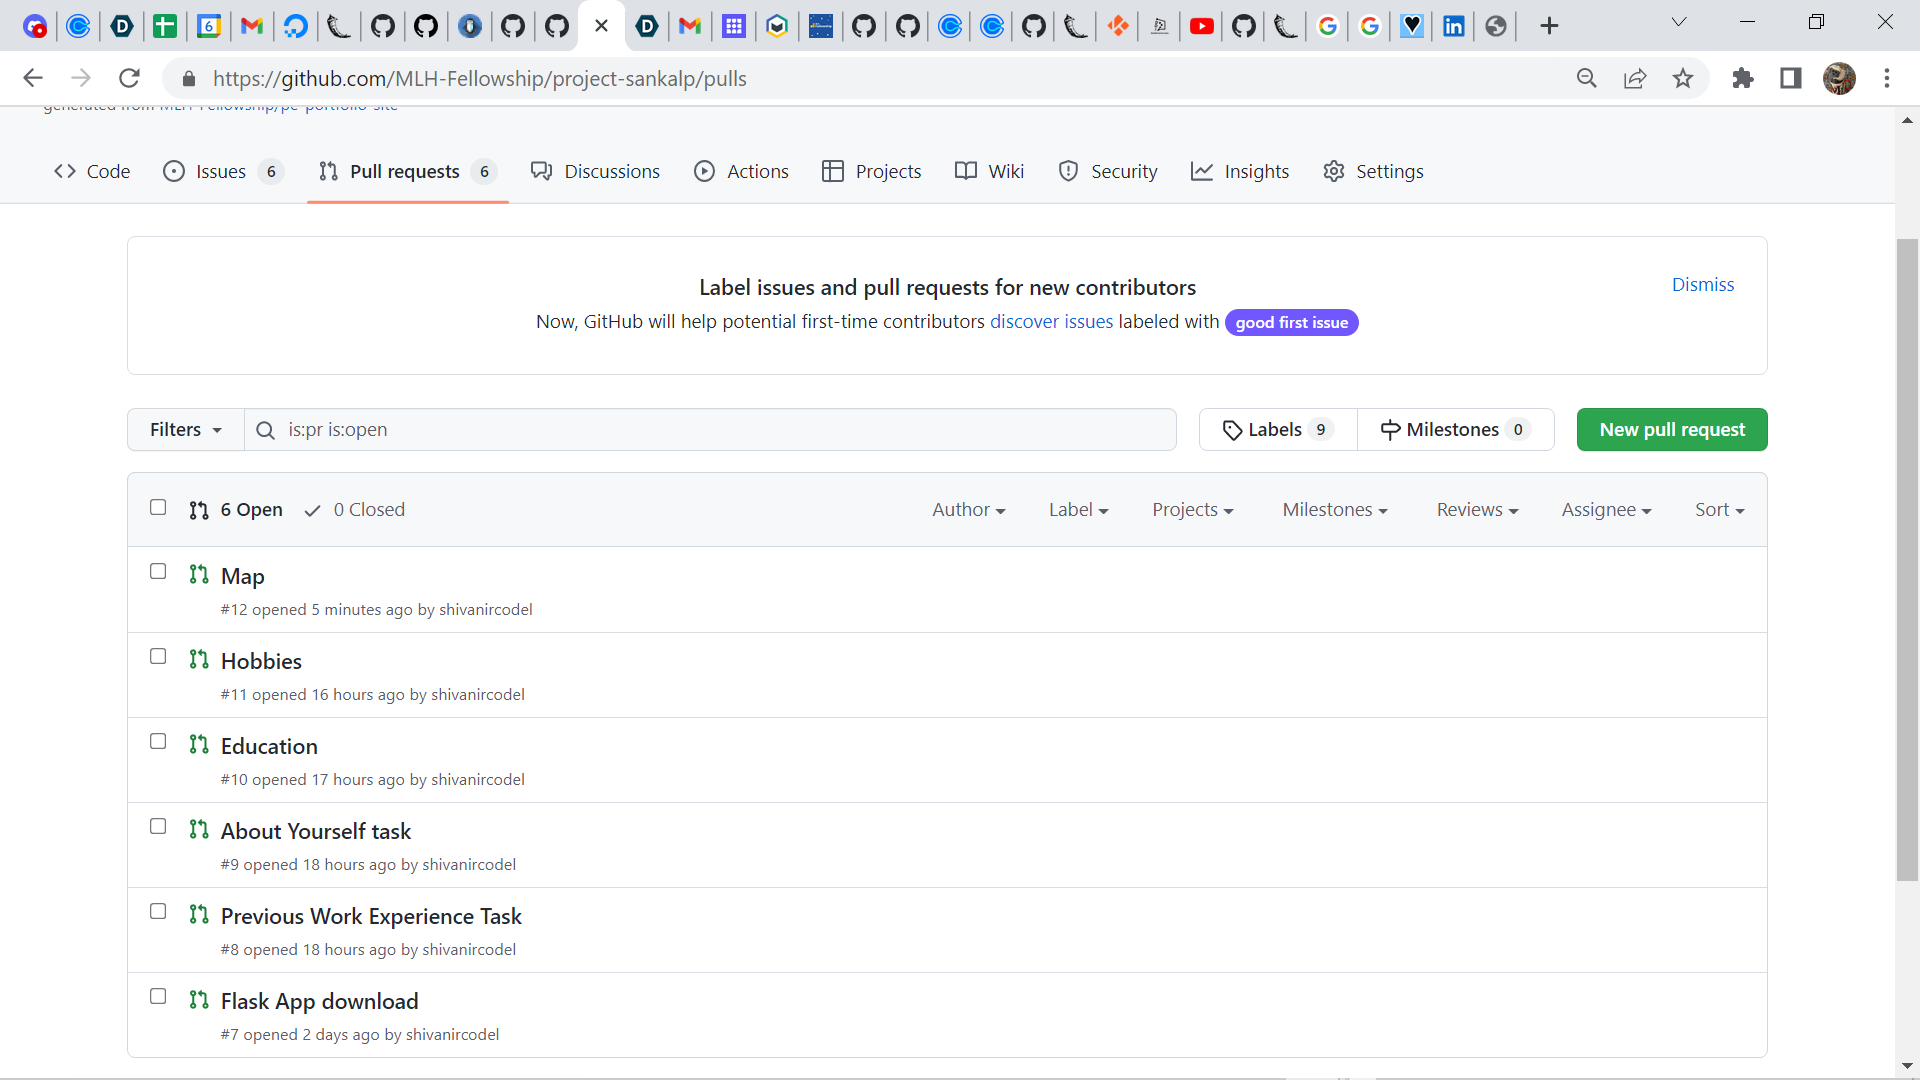This screenshot has height=1080, width=1920.
Task: Click the share page icon
Action: pyautogui.click(x=1635, y=78)
